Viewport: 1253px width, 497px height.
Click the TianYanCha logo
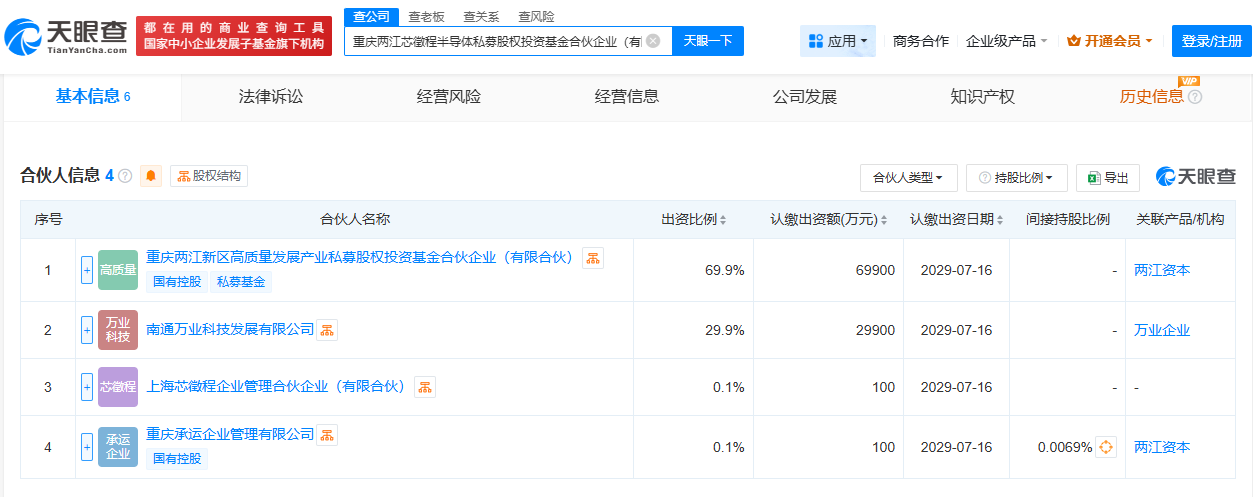tap(66, 36)
